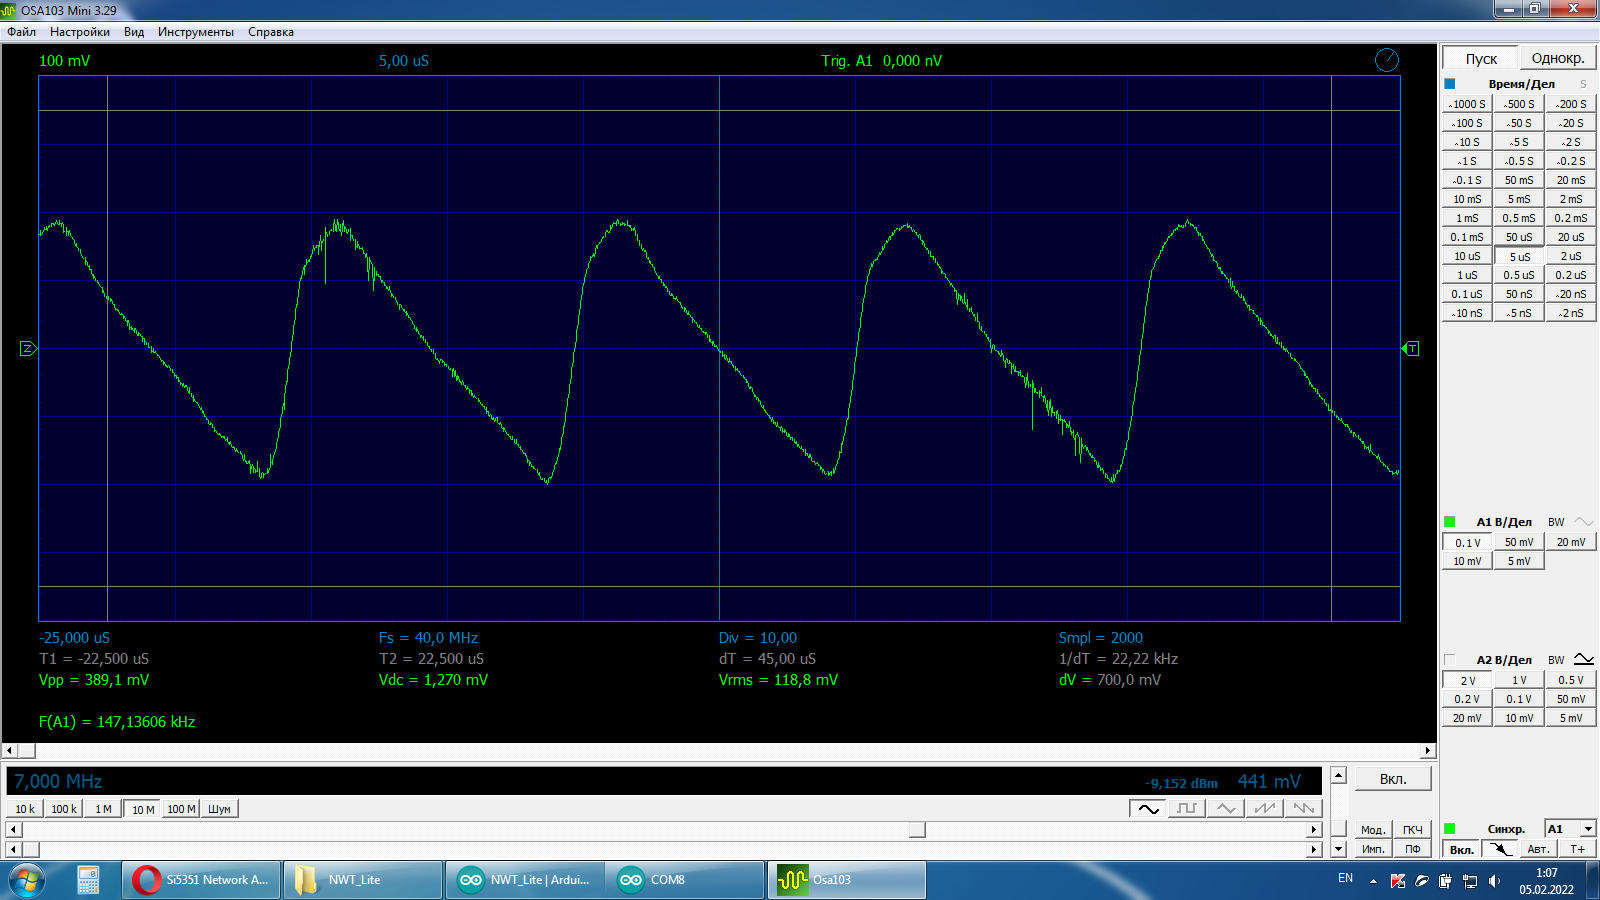Click the round gauge icon above the graph
Screen dimensions: 1600x900
pyautogui.click(x=1387, y=60)
